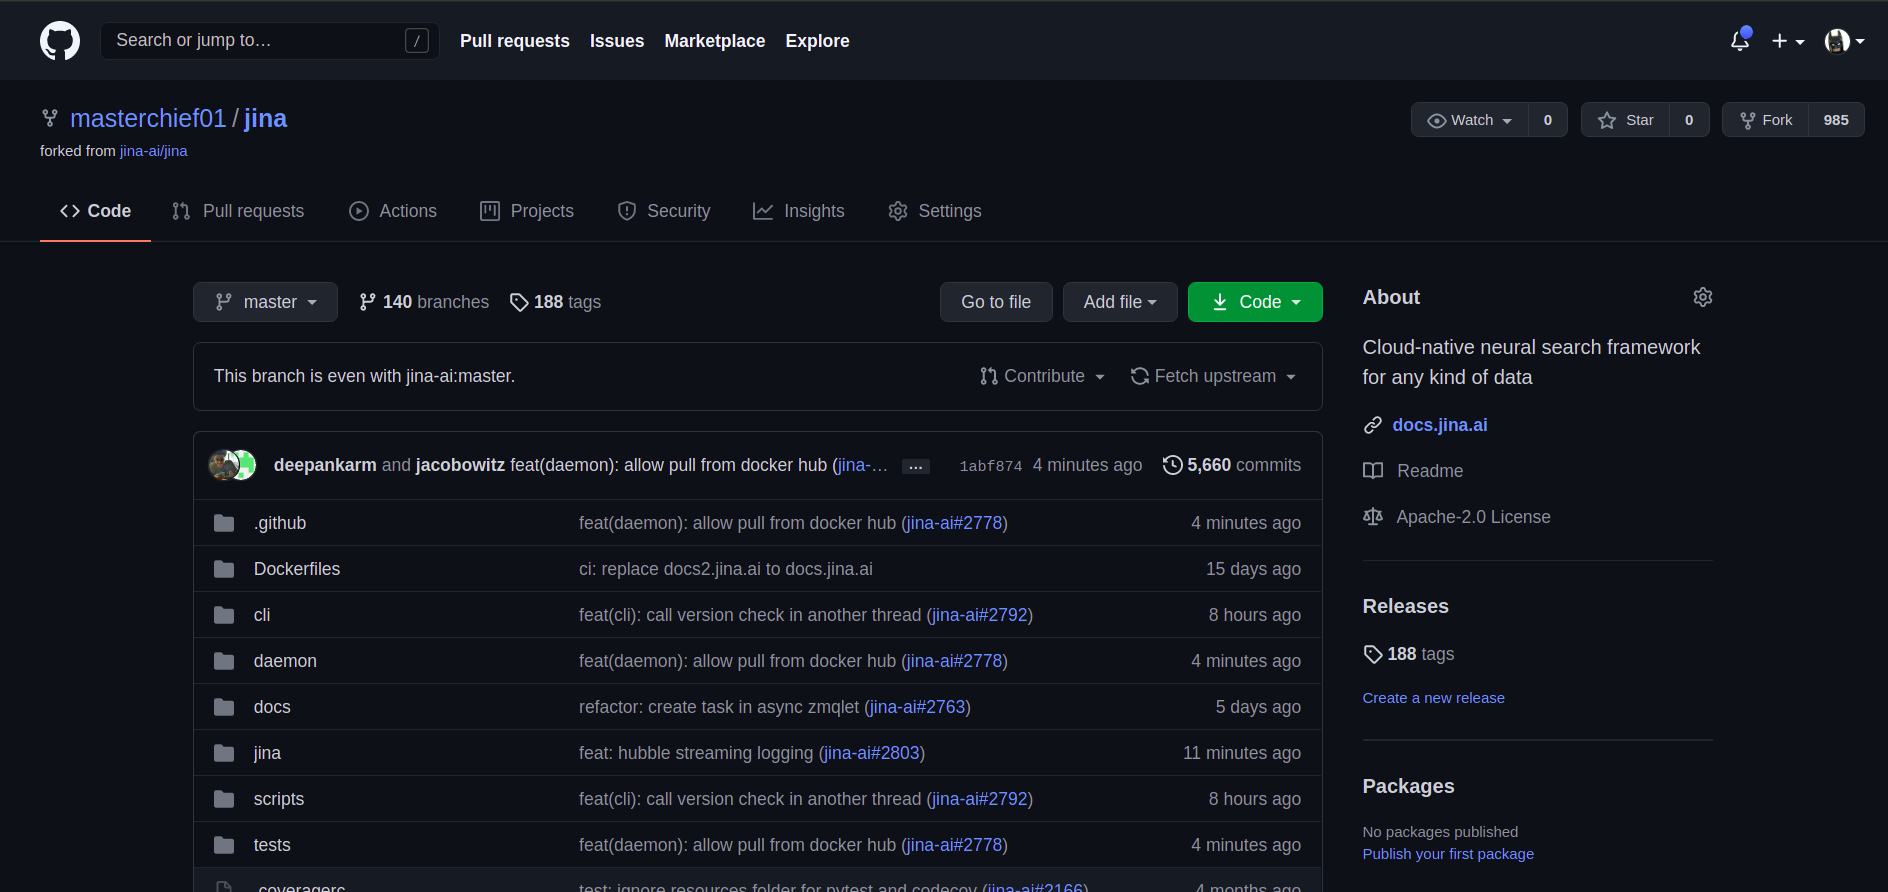Click the Watch button
This screenshot has width=1888, height=892.
[1470, 120]
